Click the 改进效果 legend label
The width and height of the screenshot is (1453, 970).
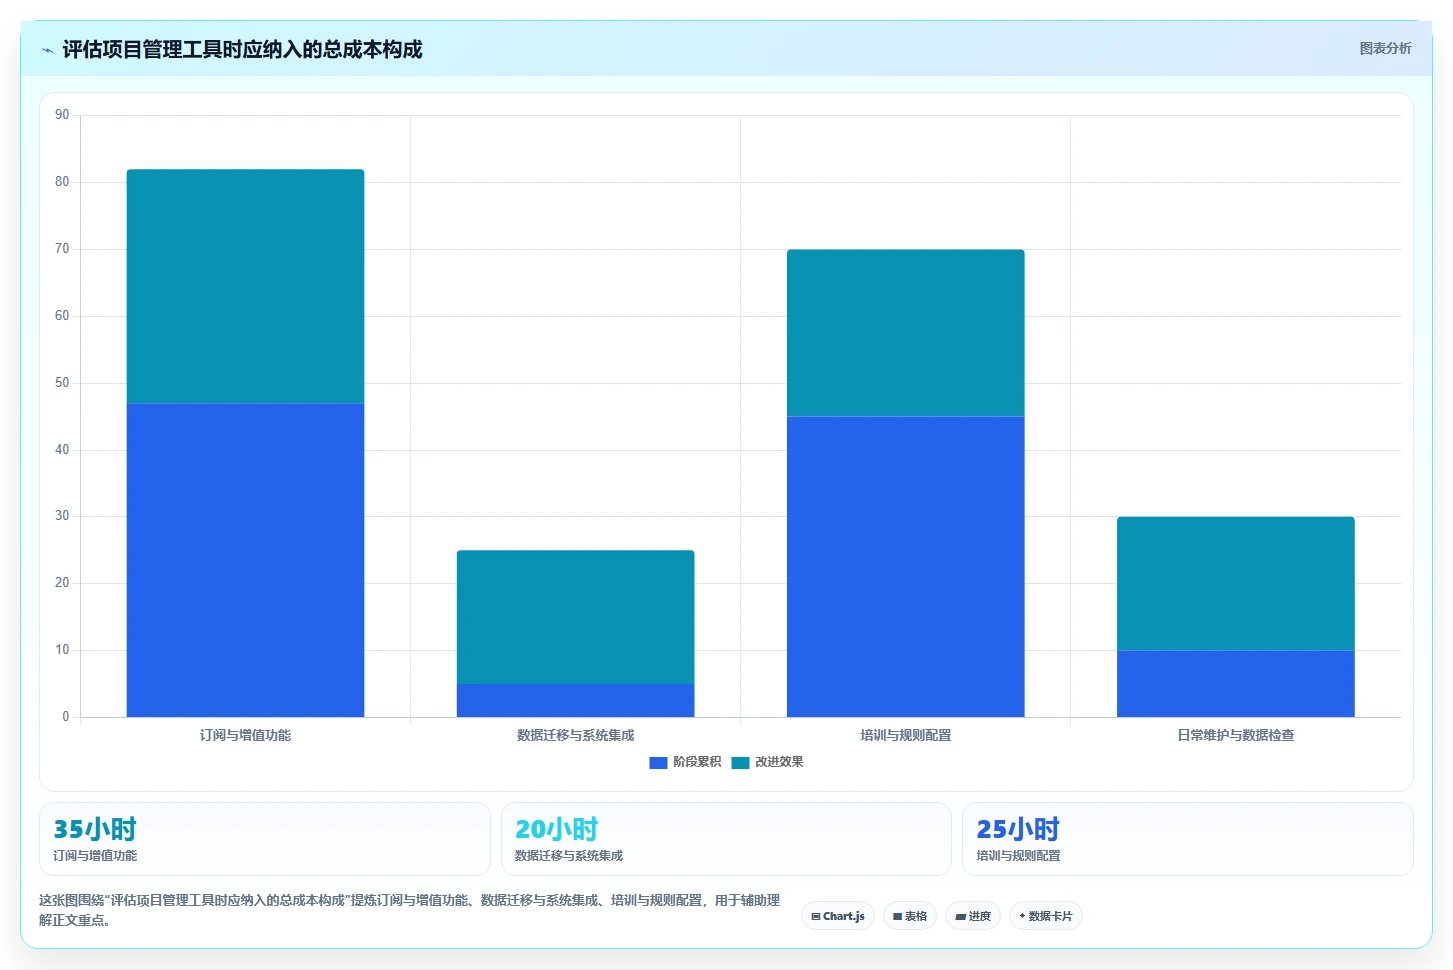coord(779,762)
